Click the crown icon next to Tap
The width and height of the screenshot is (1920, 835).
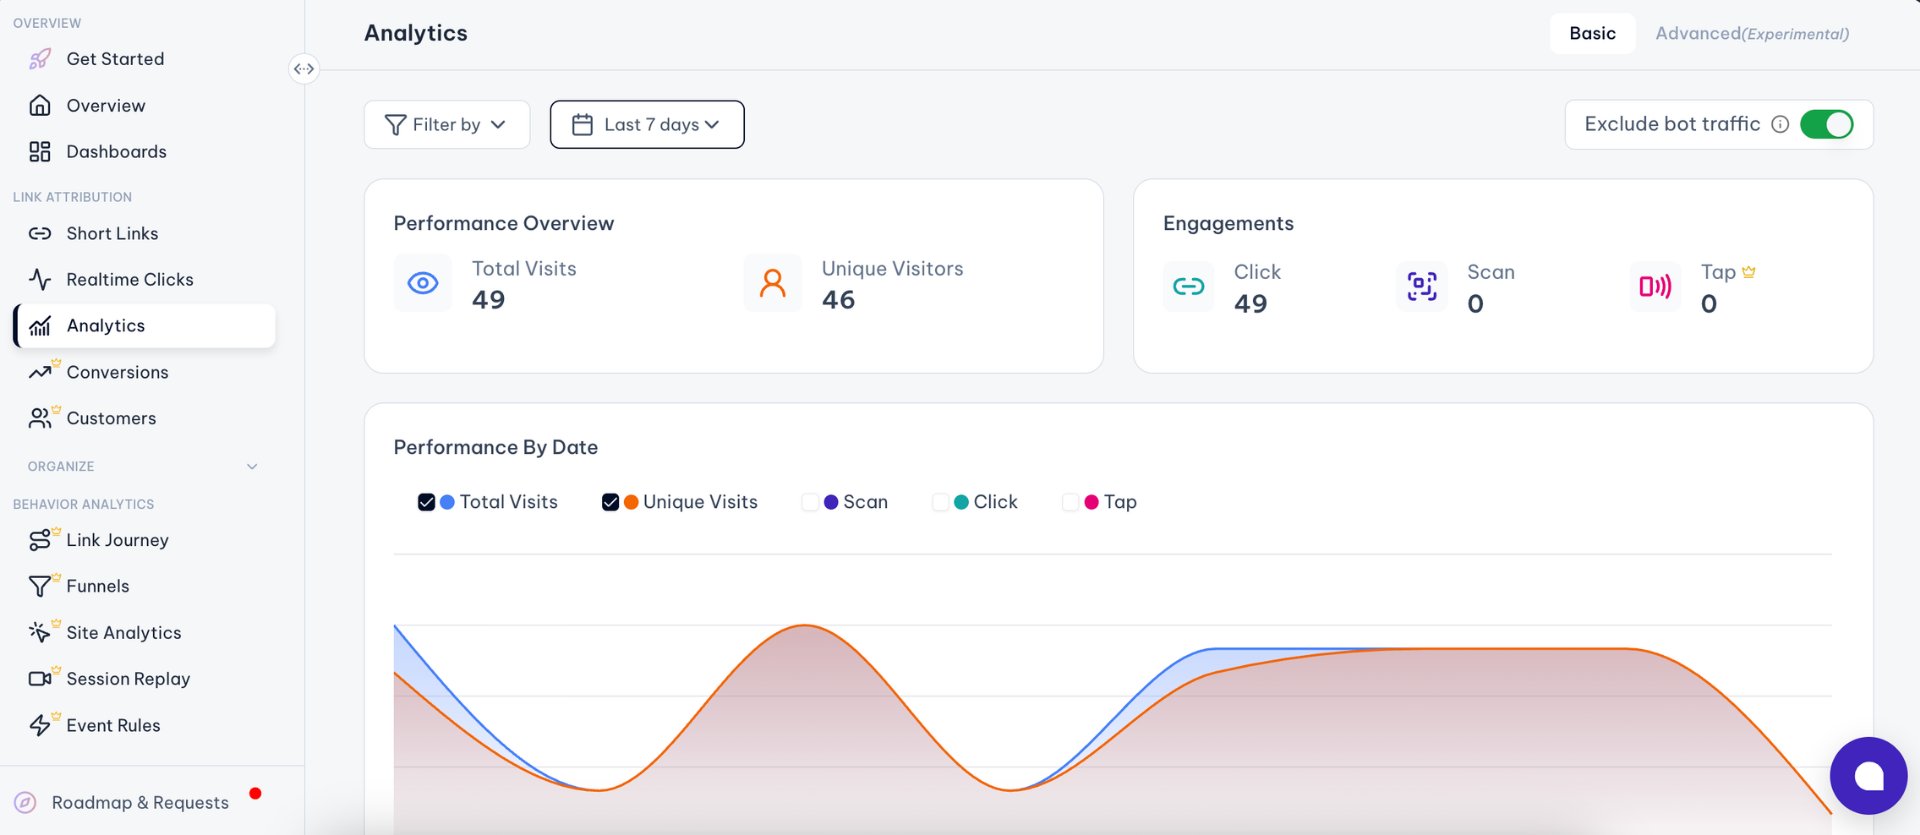(x=1749, y=272)
